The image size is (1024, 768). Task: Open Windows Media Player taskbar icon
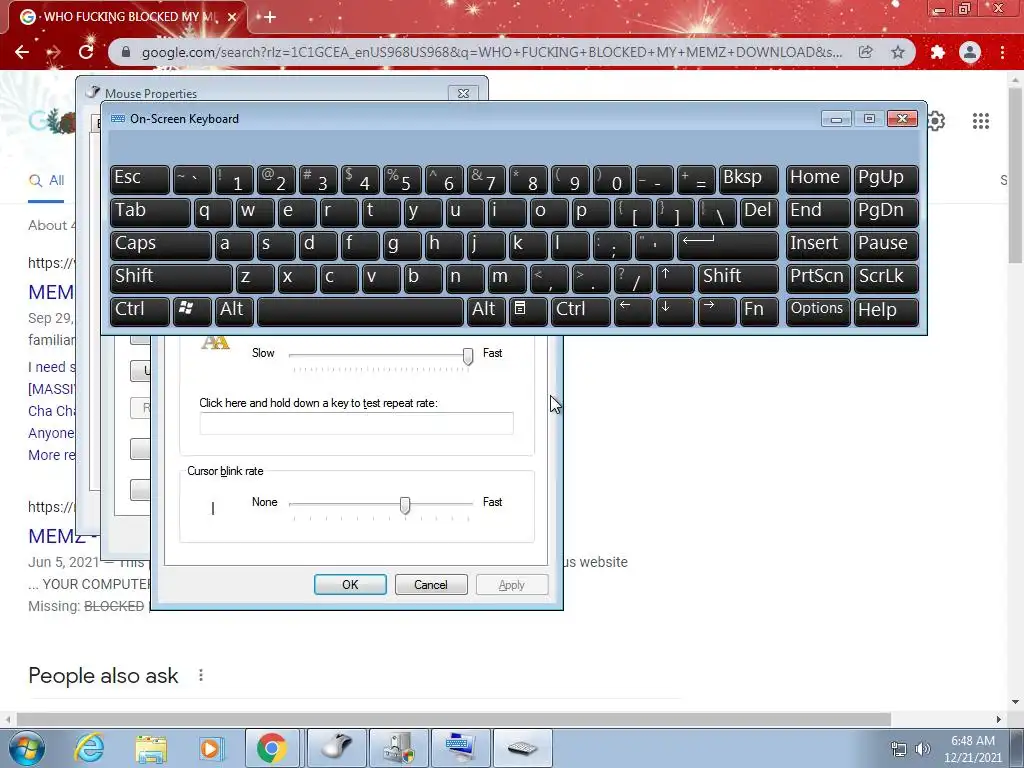[x=211, y=749]
